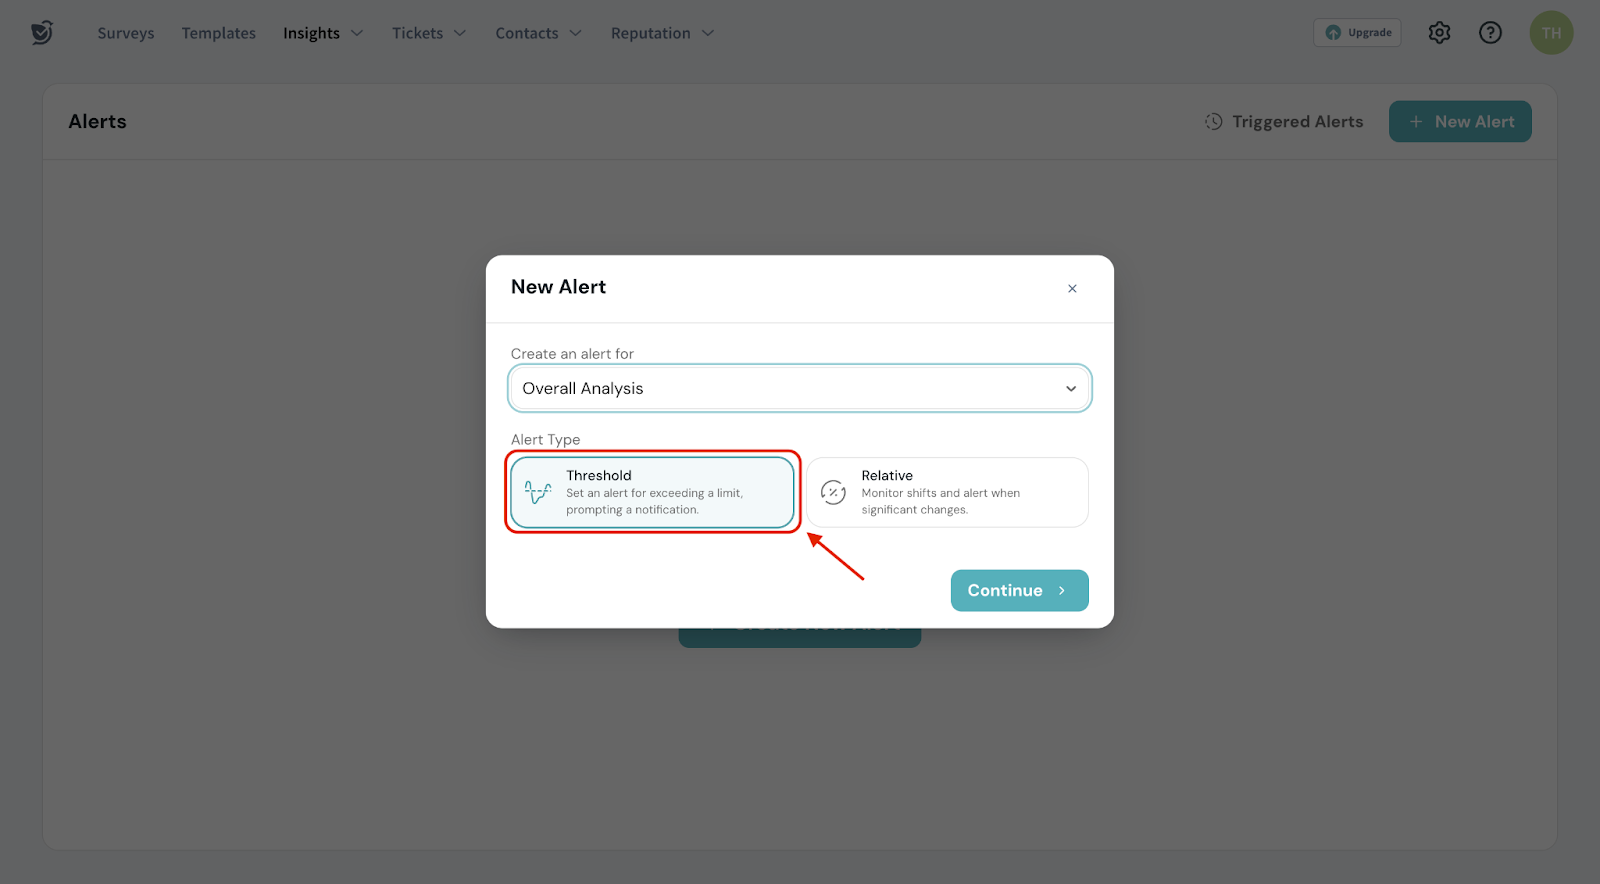Click the New Alert button
Image resolution: width=1600 pixels, height=884 pixels.
tap(1460, 122)
